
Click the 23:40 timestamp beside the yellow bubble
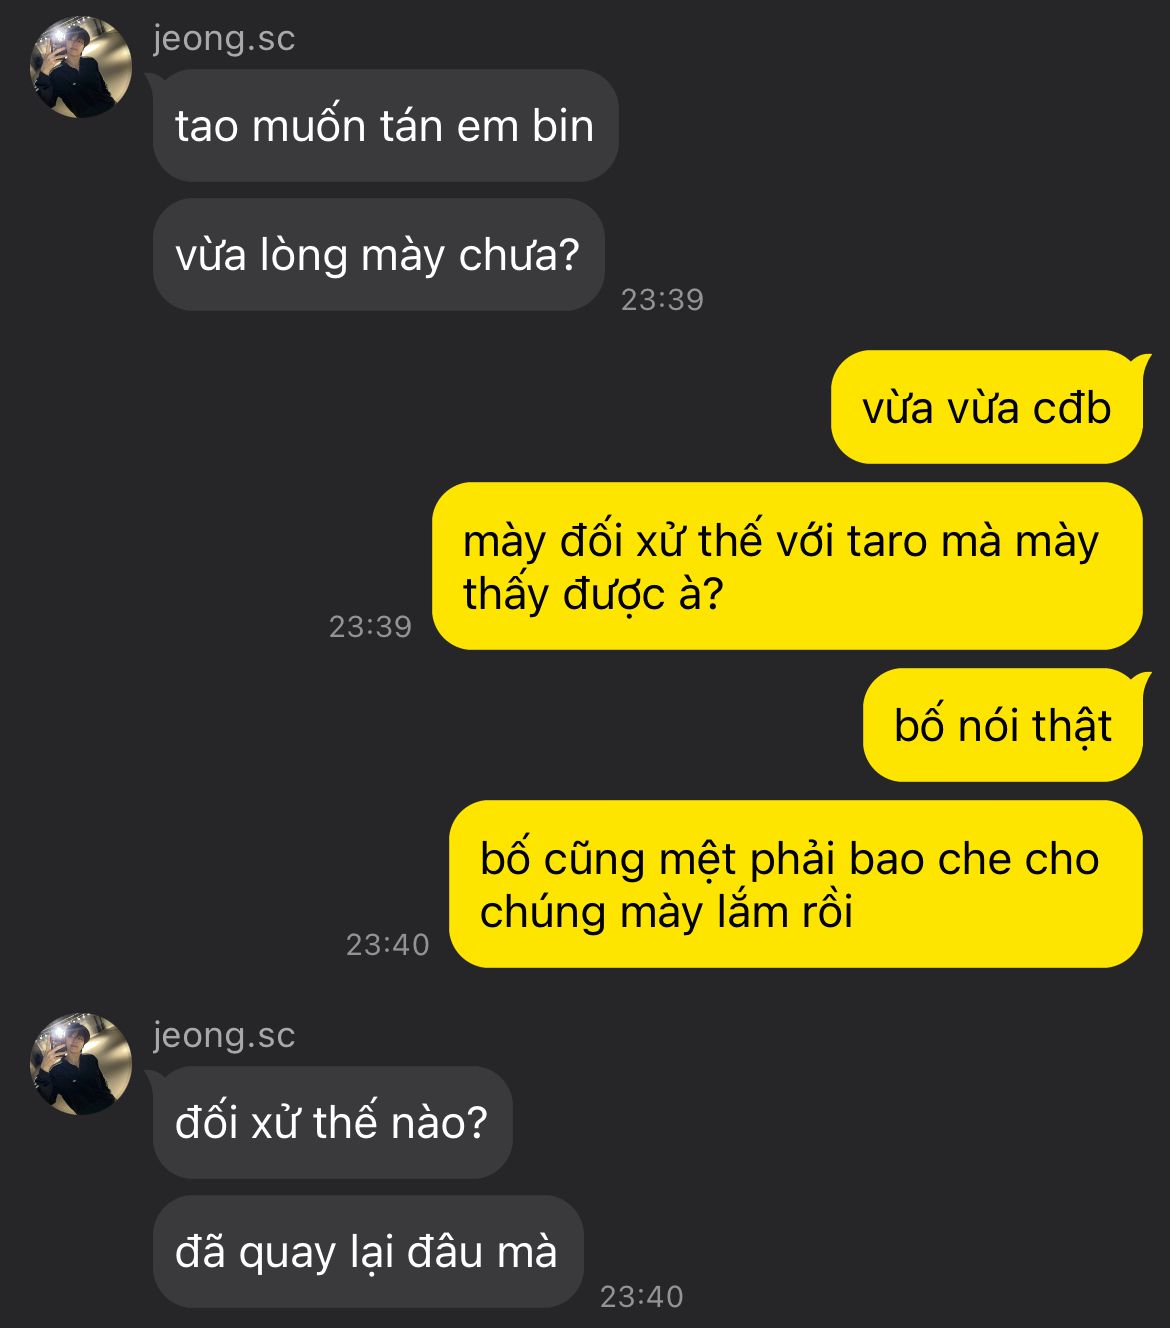387,944
